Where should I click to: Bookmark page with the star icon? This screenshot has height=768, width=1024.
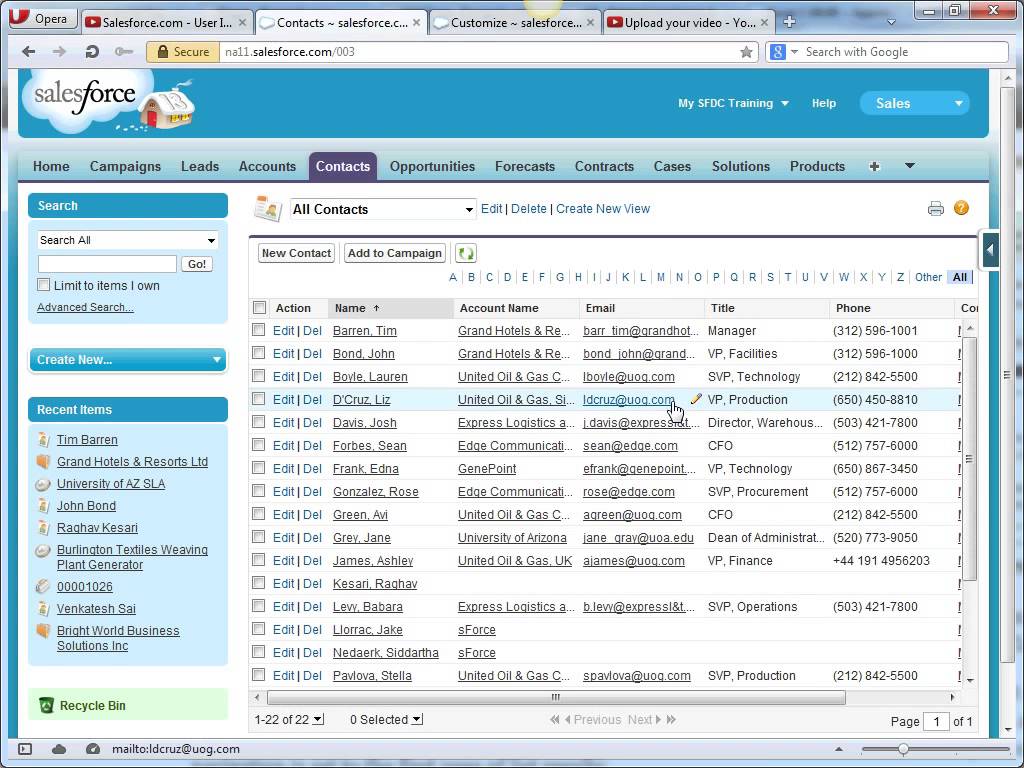pyautogui.click(x=746, y=52)
